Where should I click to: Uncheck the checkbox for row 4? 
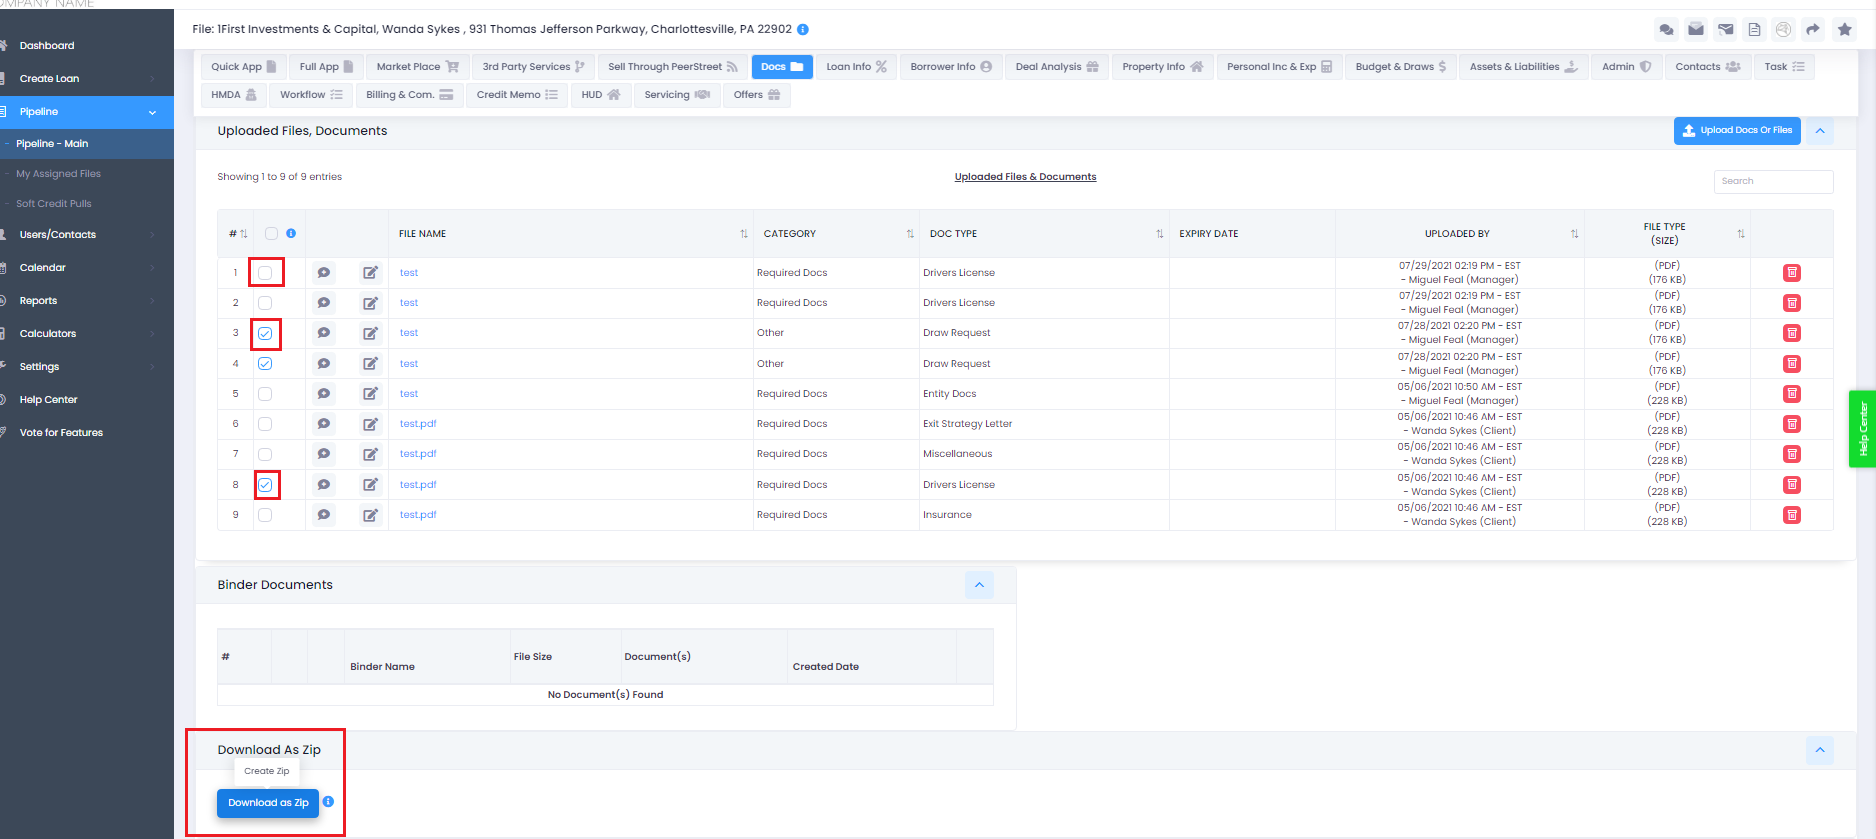pyautogui.click(x=265, y=364)
